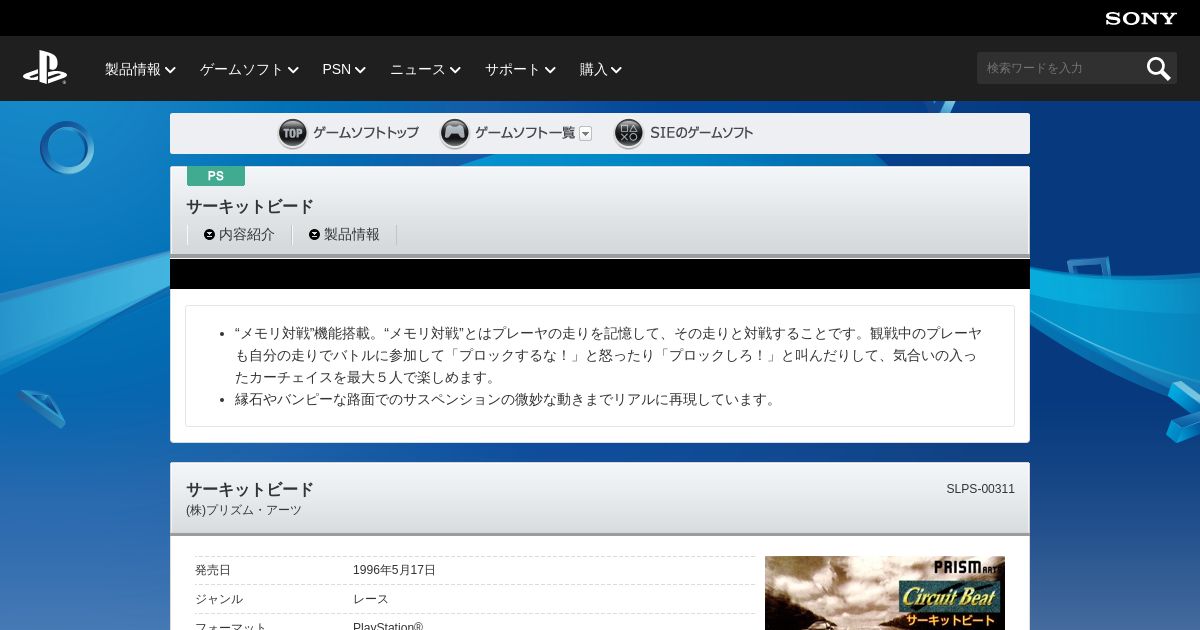Click the PlayStation logo icon
Screen dimensions: 1200x630
(45, 68)
